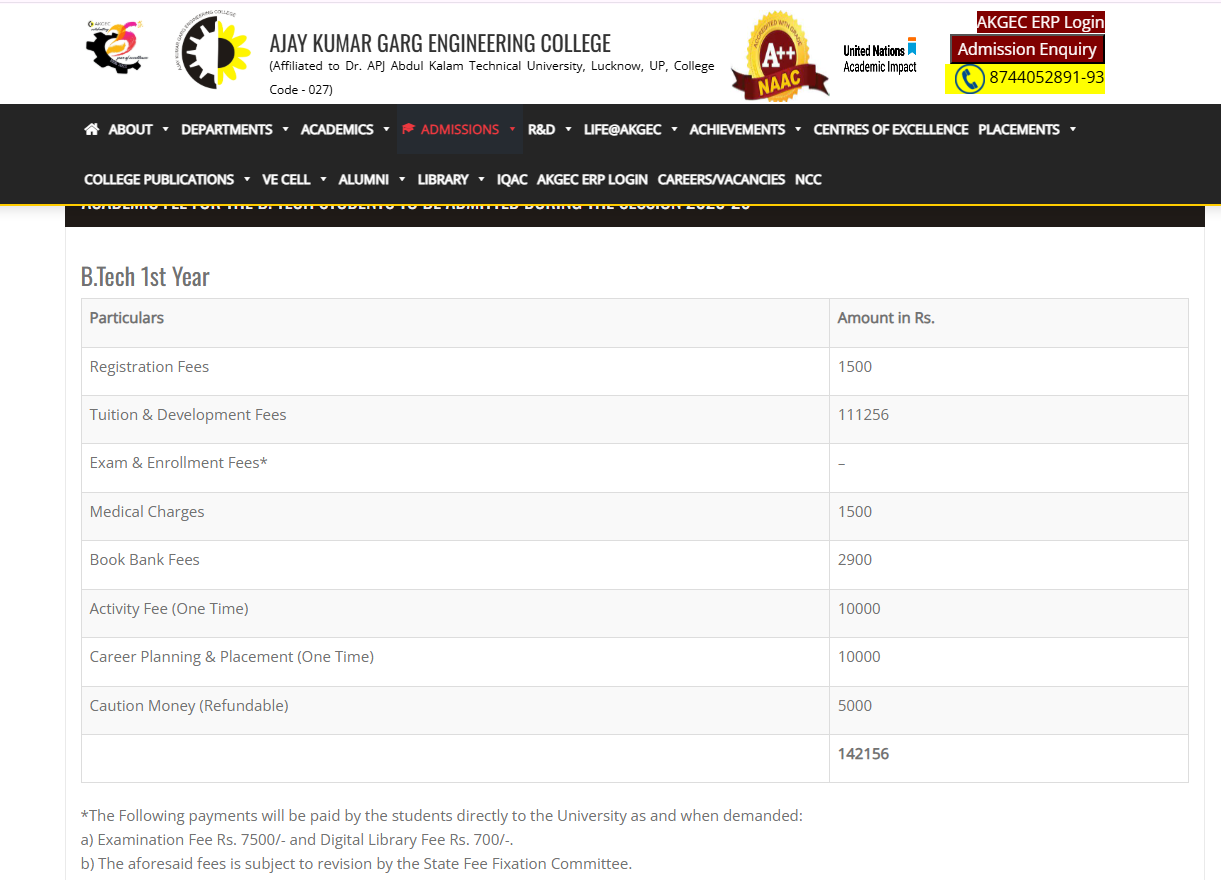Open the VE CELL menu item

286,179
